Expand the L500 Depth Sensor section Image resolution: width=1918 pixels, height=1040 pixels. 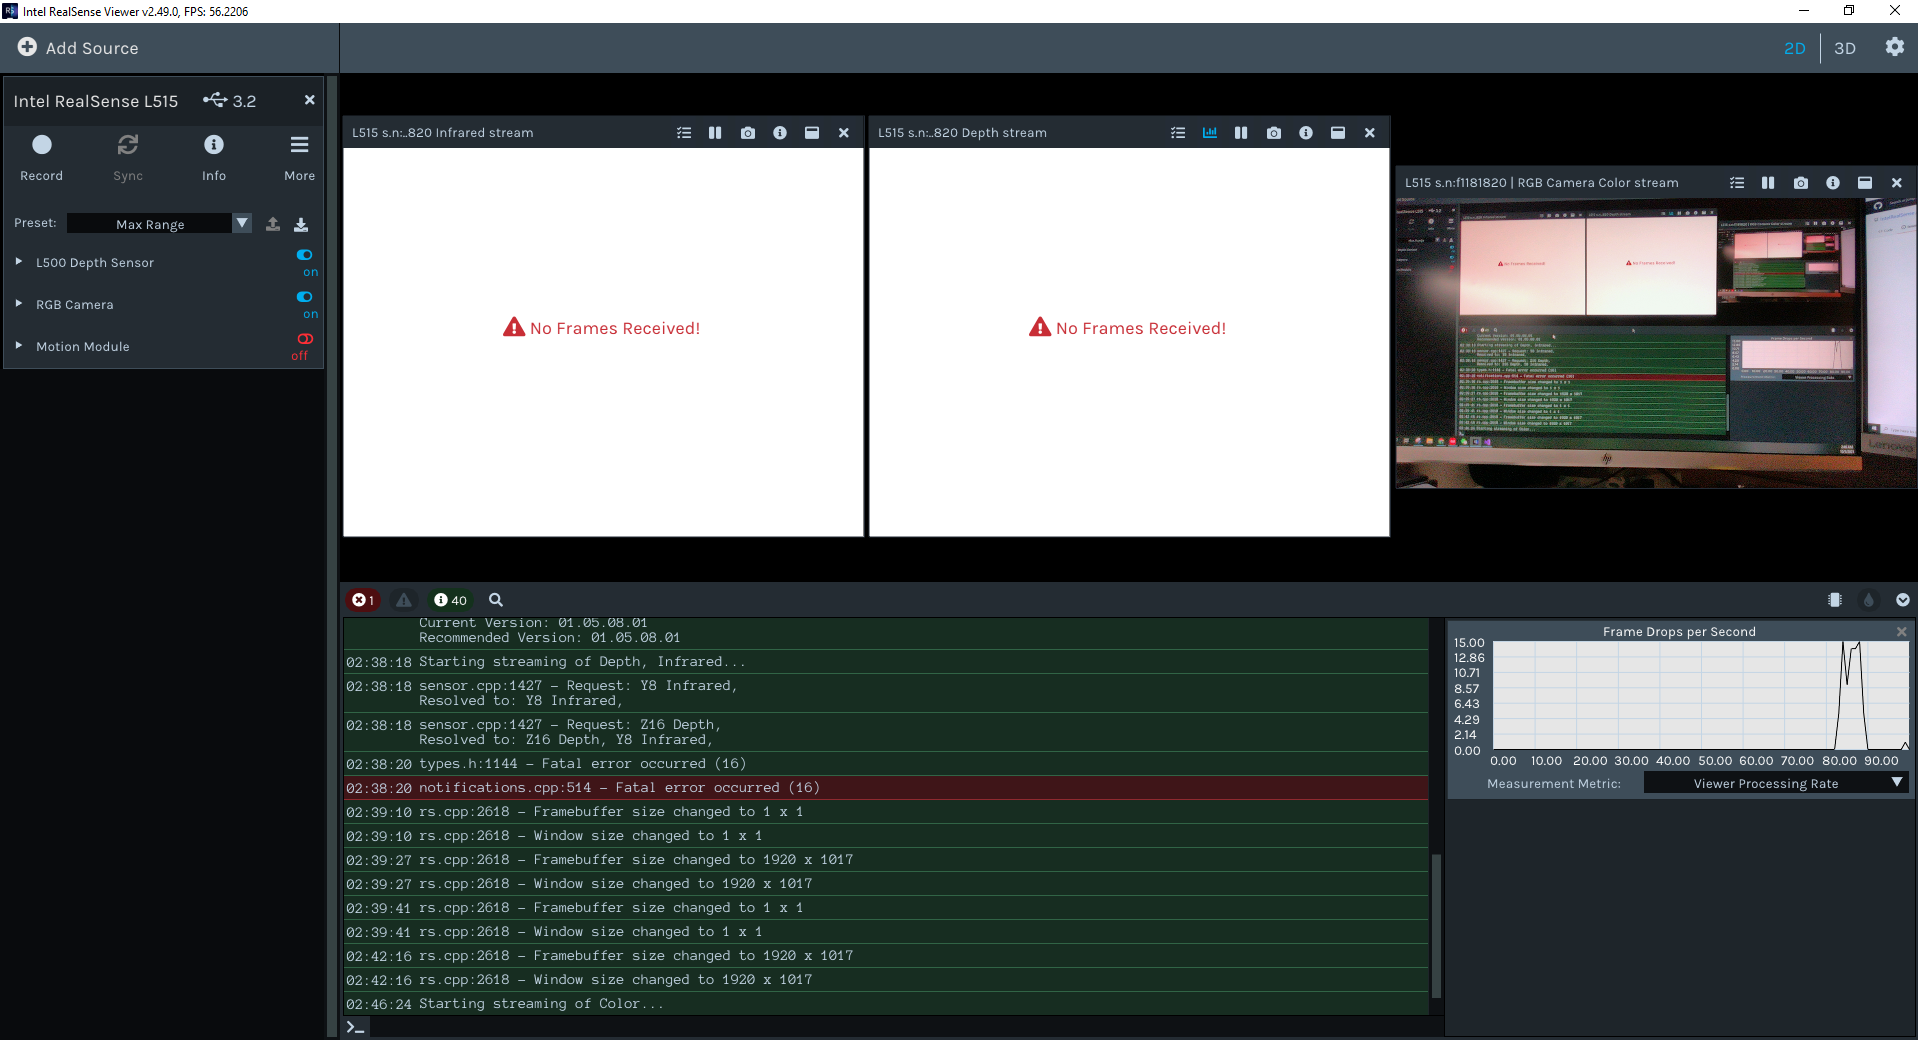17,262
